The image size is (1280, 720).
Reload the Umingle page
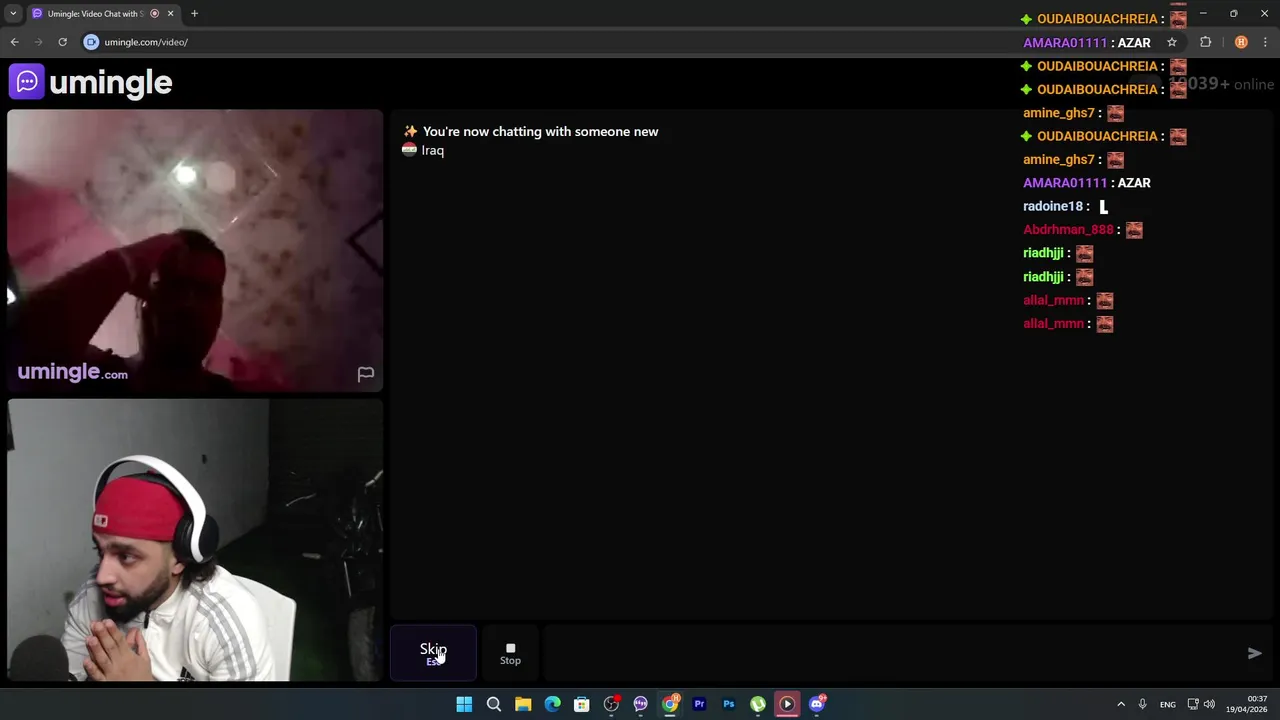pyautogui.click(x=62, y=42)
